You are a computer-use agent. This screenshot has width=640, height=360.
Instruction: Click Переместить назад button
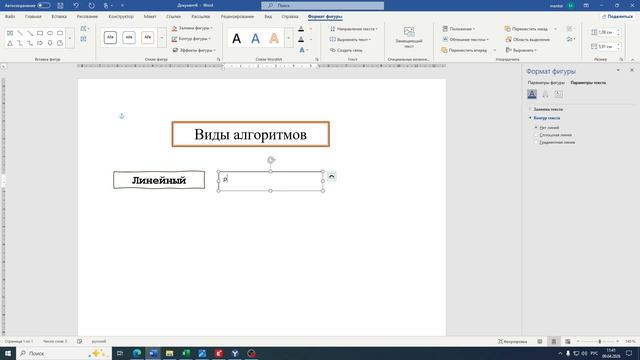point(527,29)
